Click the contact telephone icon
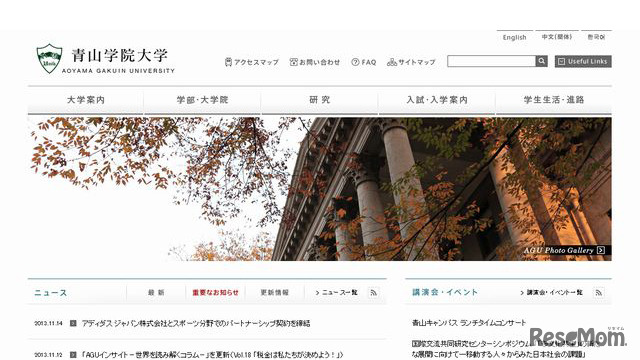The height and width of the screenshot is (360, 640). [293, 62]
